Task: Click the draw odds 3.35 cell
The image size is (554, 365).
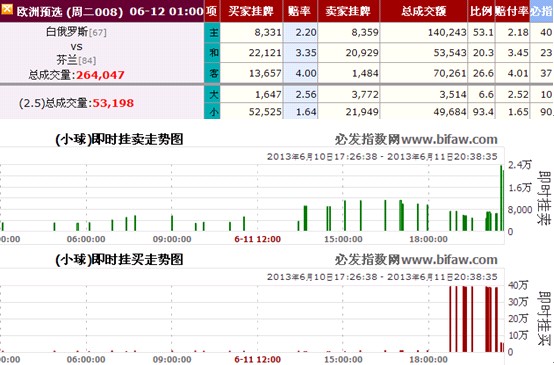Action: (x=300, y=53)
